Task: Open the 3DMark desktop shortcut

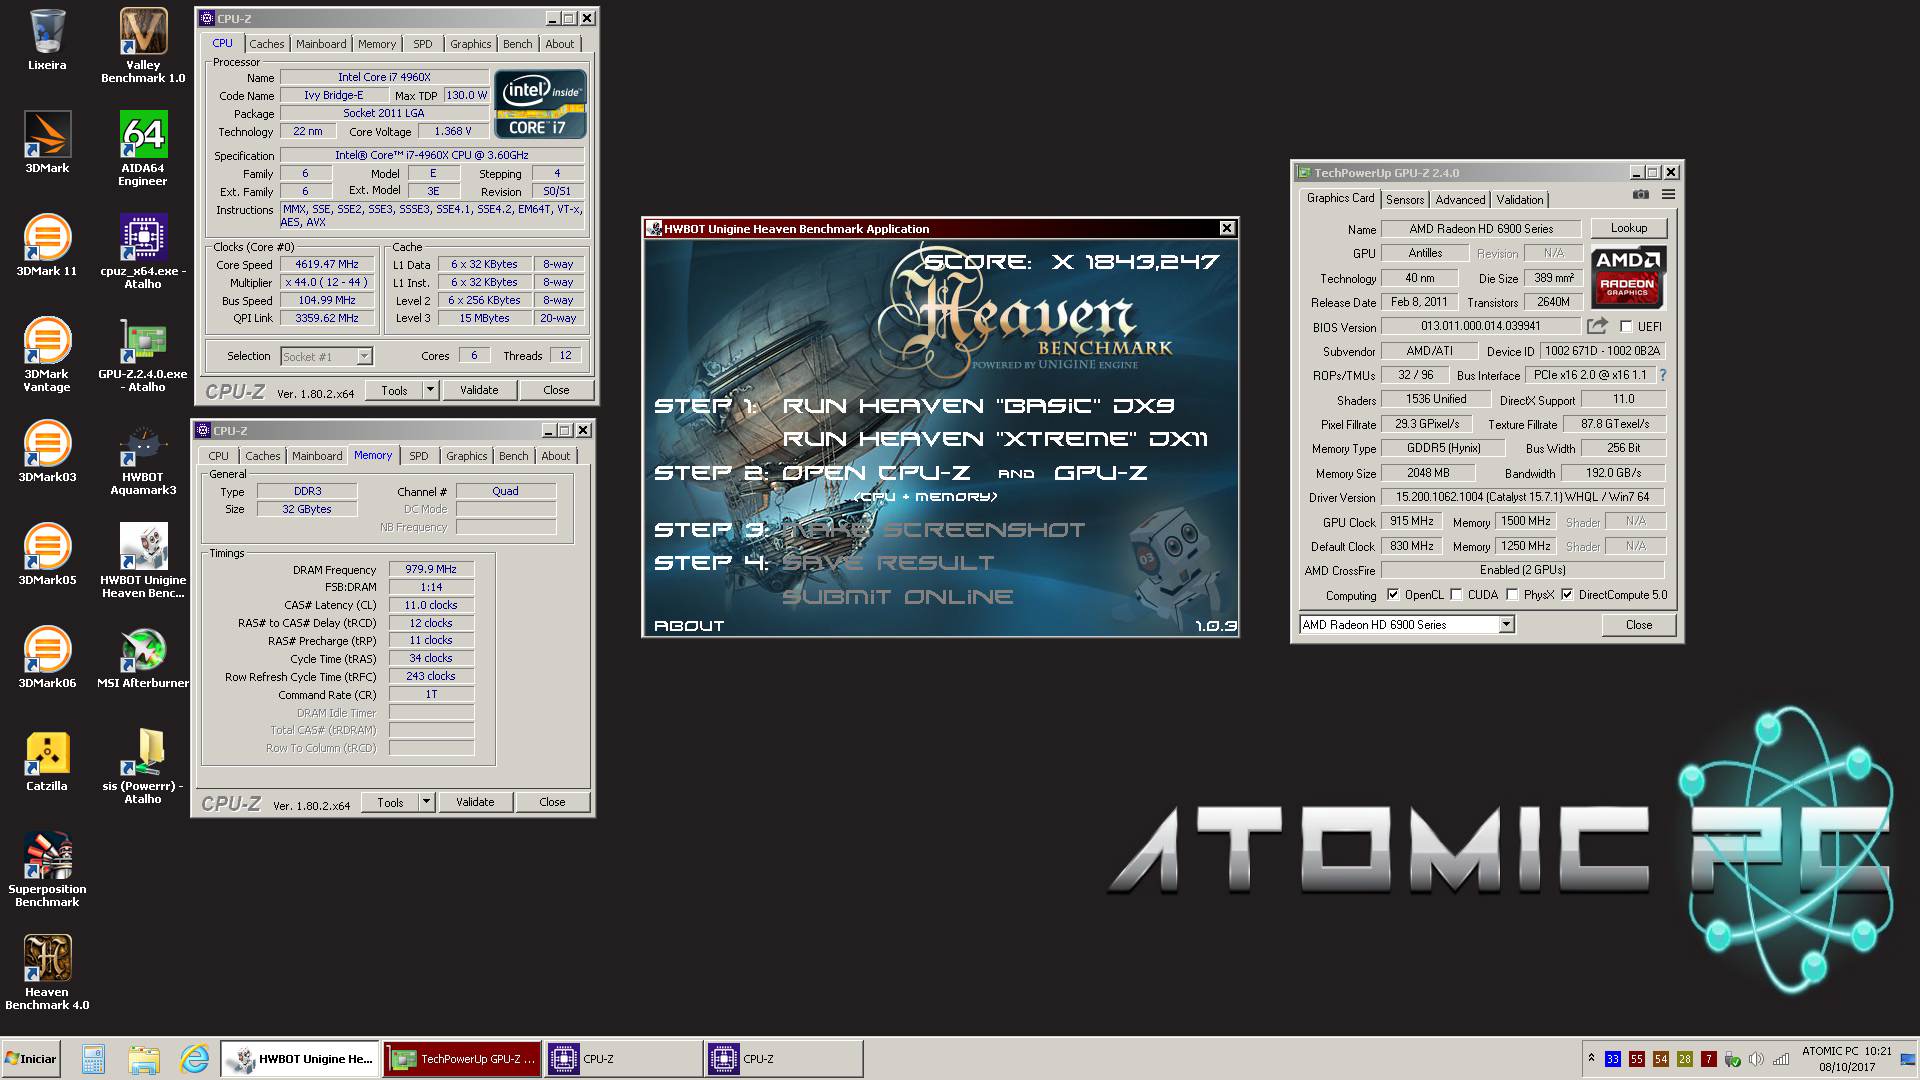Action: click(x=47, y=142)
